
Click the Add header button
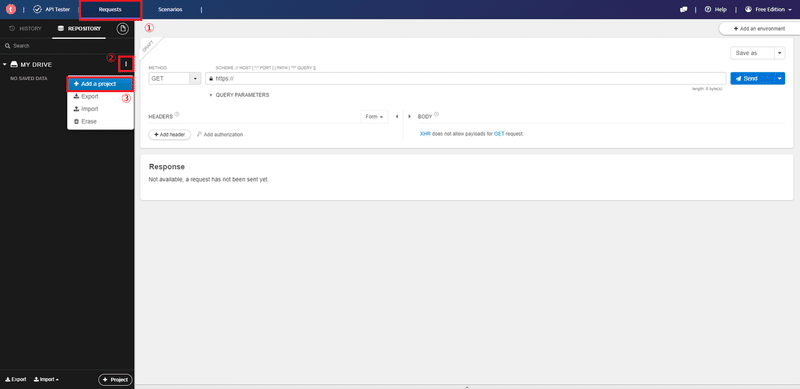[169, 134]
